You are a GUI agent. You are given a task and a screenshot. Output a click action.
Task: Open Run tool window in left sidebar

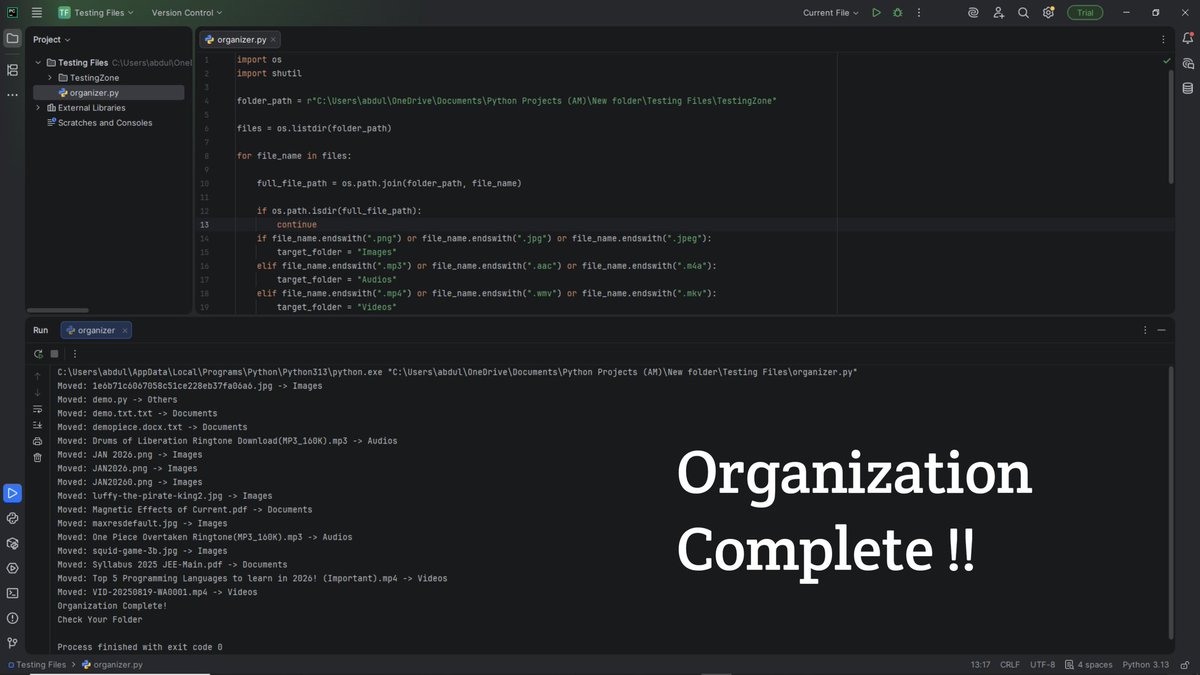click(12, 493)
